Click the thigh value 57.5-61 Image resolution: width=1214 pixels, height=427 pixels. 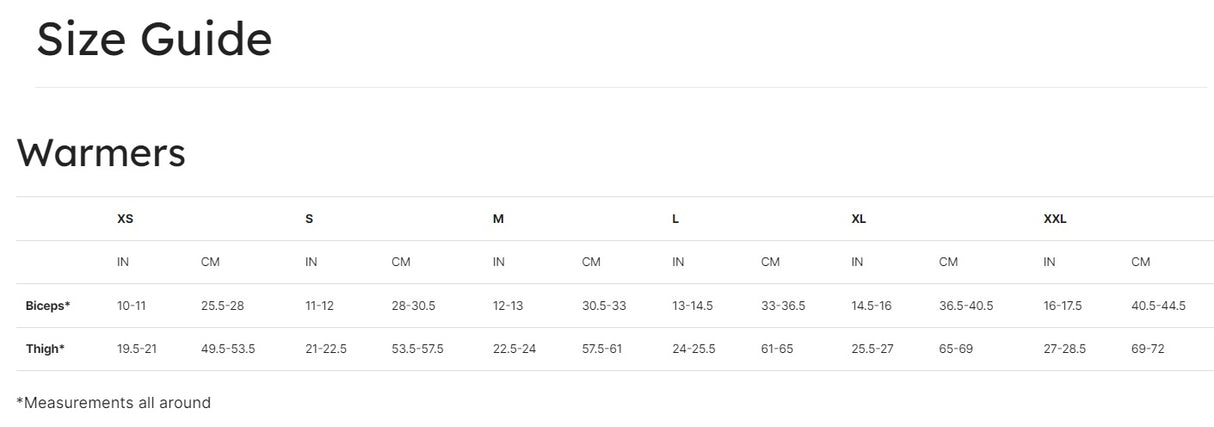602,349
